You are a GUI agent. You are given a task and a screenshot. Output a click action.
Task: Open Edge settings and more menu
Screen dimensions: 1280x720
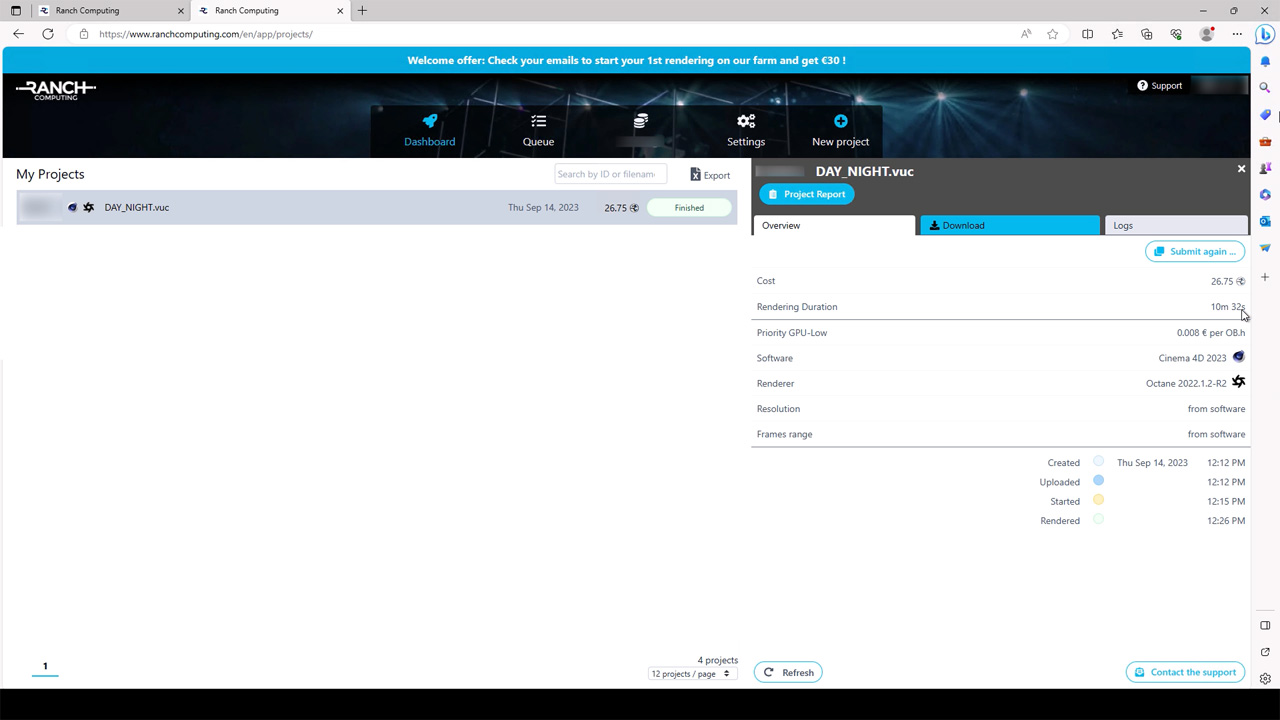1237,34
